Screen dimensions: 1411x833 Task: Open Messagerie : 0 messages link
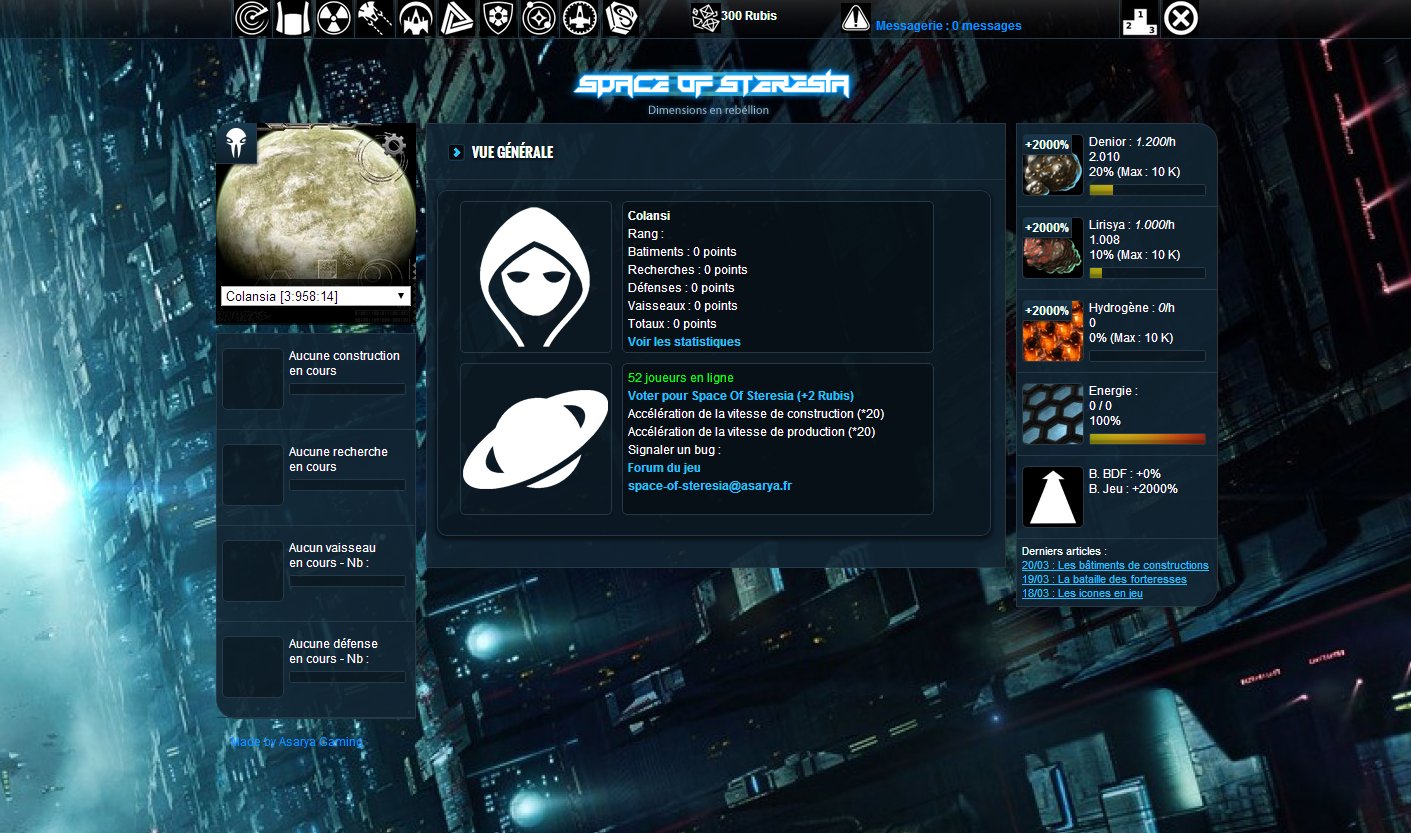tap(948, 26)
